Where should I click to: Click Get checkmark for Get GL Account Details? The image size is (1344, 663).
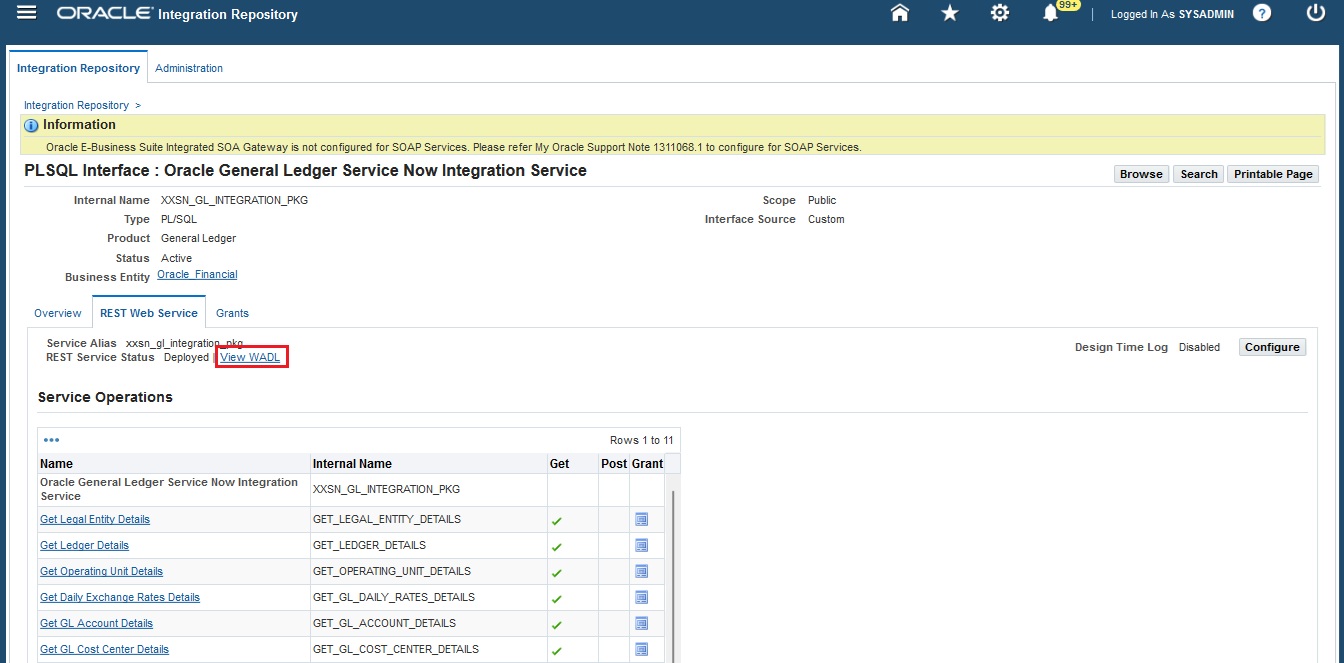tap(557, 625)
